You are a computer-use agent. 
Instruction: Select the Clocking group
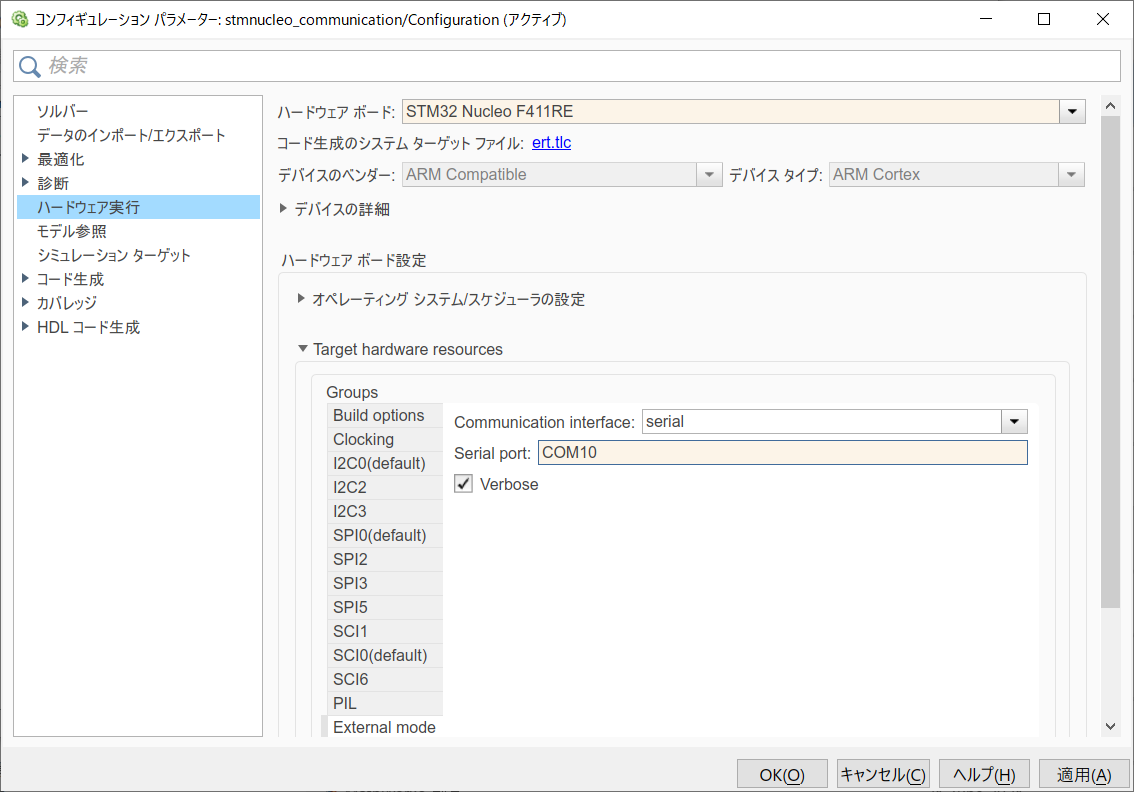click(x=385, y=439)
